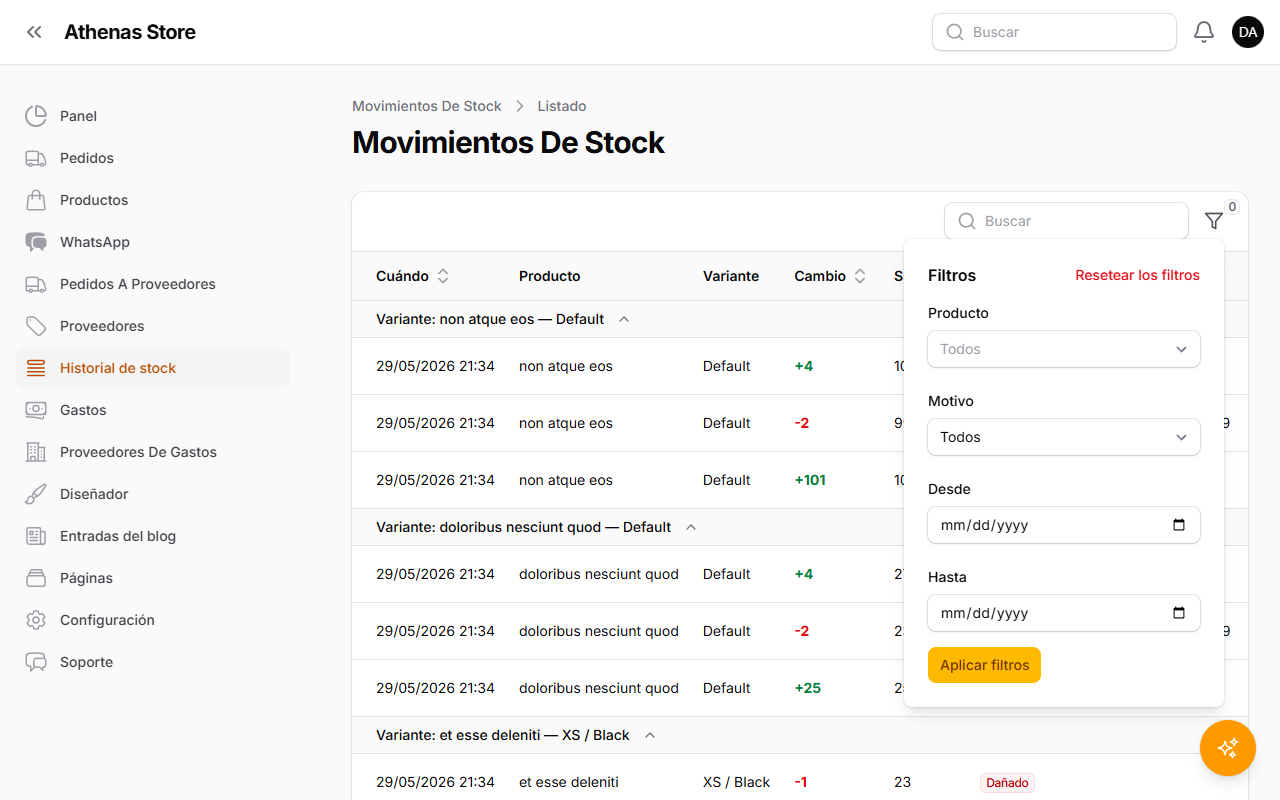Image resolution: width=1280 pixels, height=800 pixels.
Task: Click the 'Producto' column header
Action: coord(550,276)
